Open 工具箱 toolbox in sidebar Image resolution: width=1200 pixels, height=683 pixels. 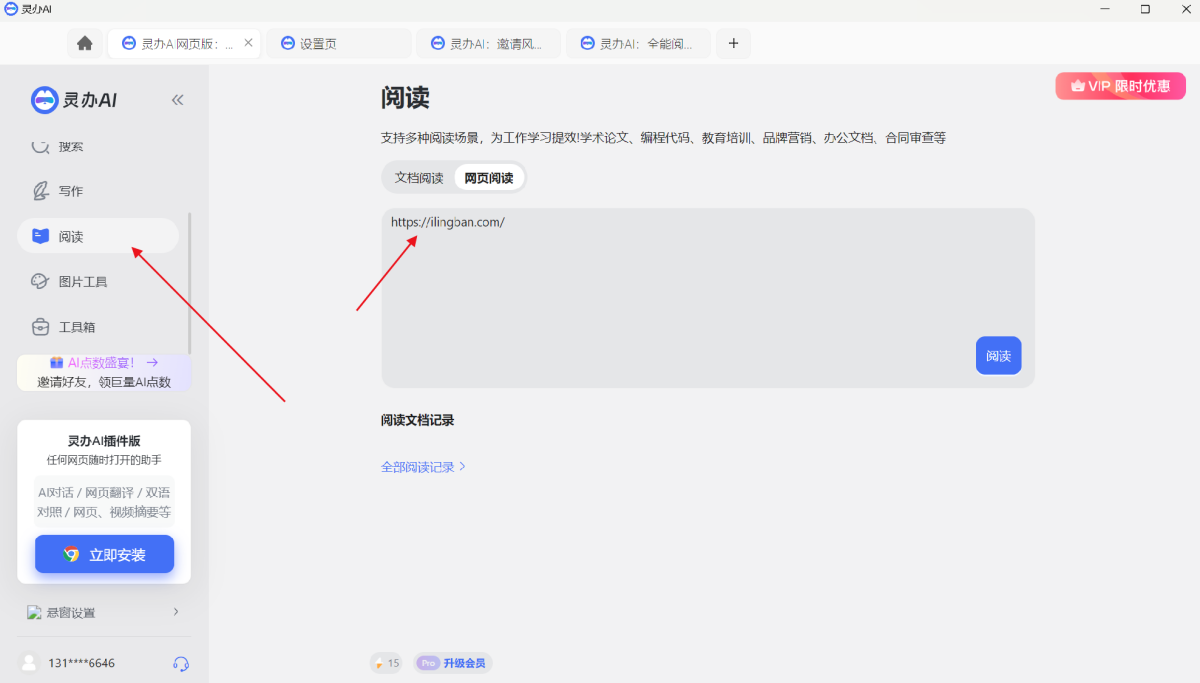coord(76,327)
